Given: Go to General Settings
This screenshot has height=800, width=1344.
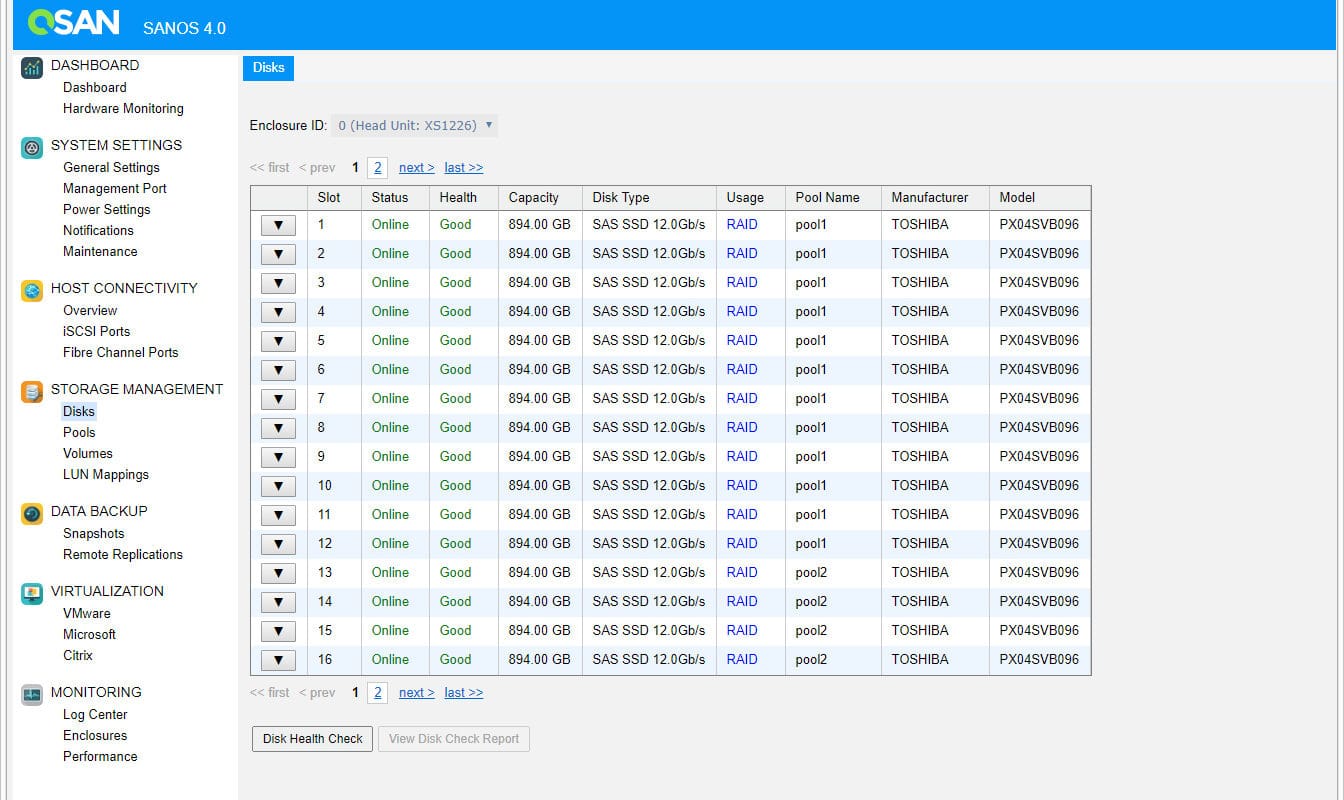Looking at the screenshot, I should (x=111, y=167).
